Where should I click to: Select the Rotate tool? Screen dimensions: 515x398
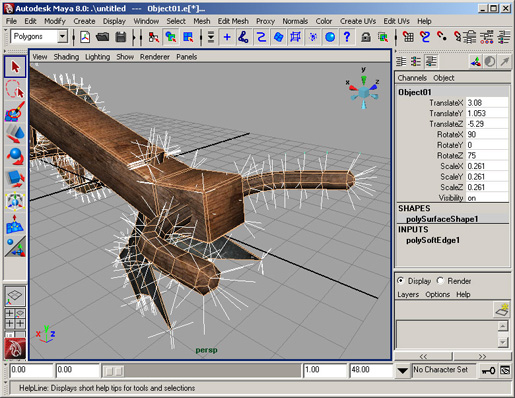click(15, 156)
